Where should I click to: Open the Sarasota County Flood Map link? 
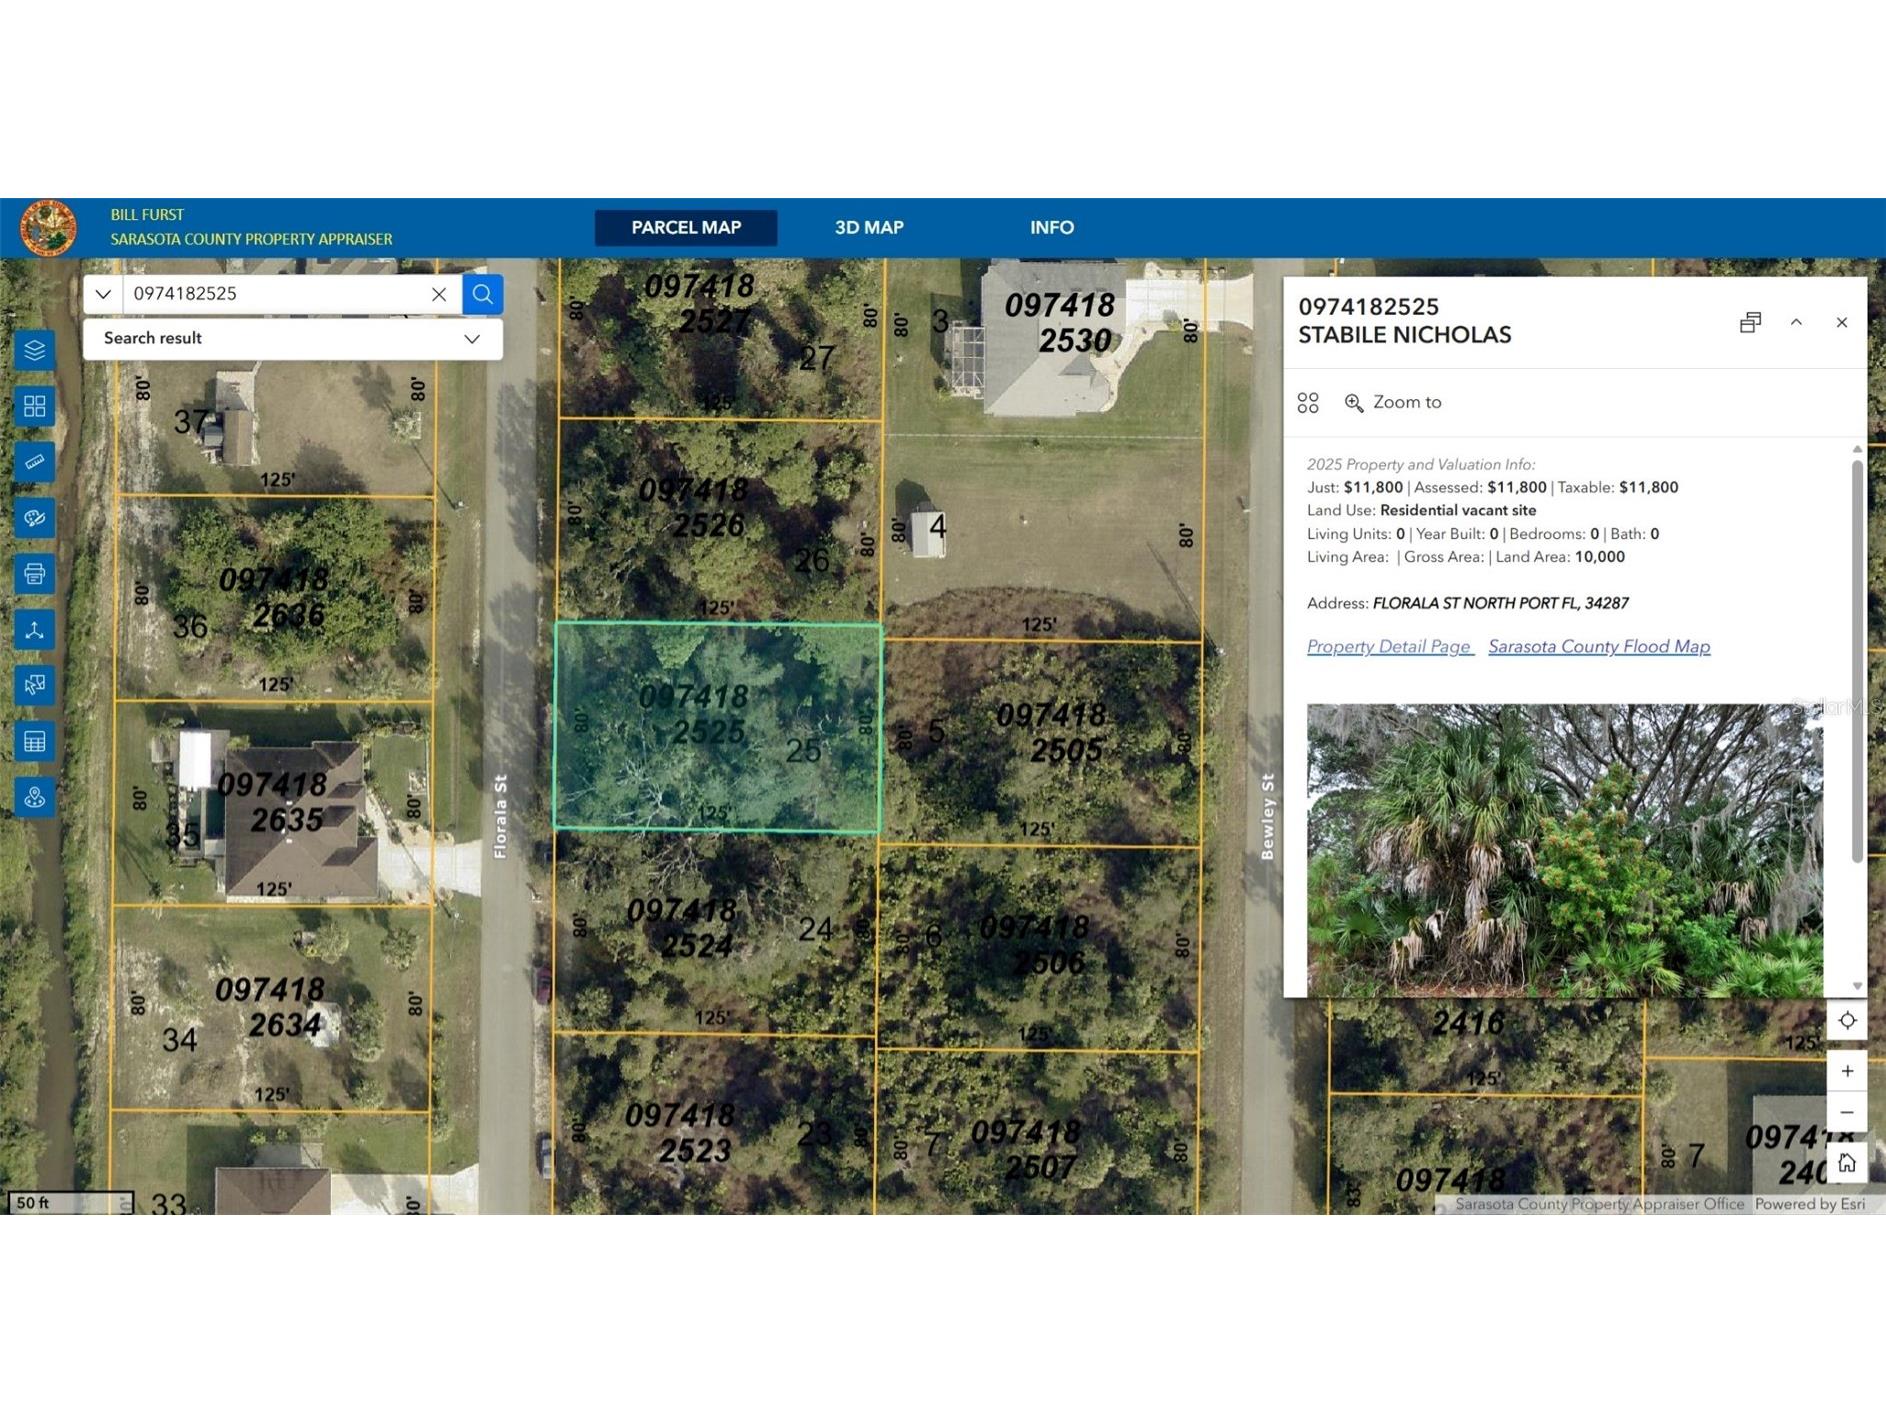[1598, 647]
